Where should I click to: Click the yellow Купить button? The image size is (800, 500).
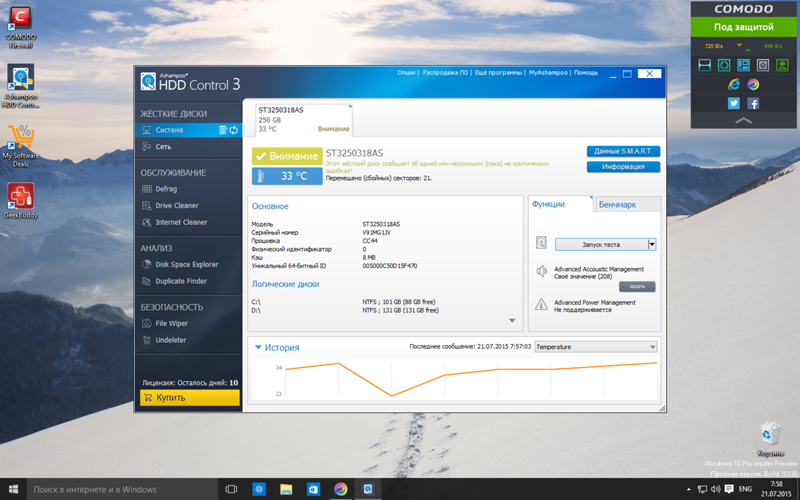[x=189, y=397]
